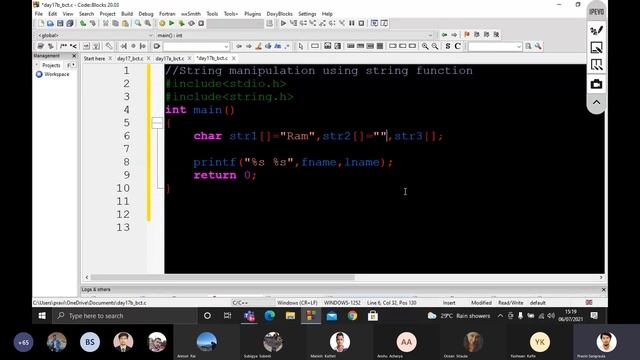Switch to the day17a_bct.c tab
The height and width of the screenshot is (360, 640).
pos(169,59)
